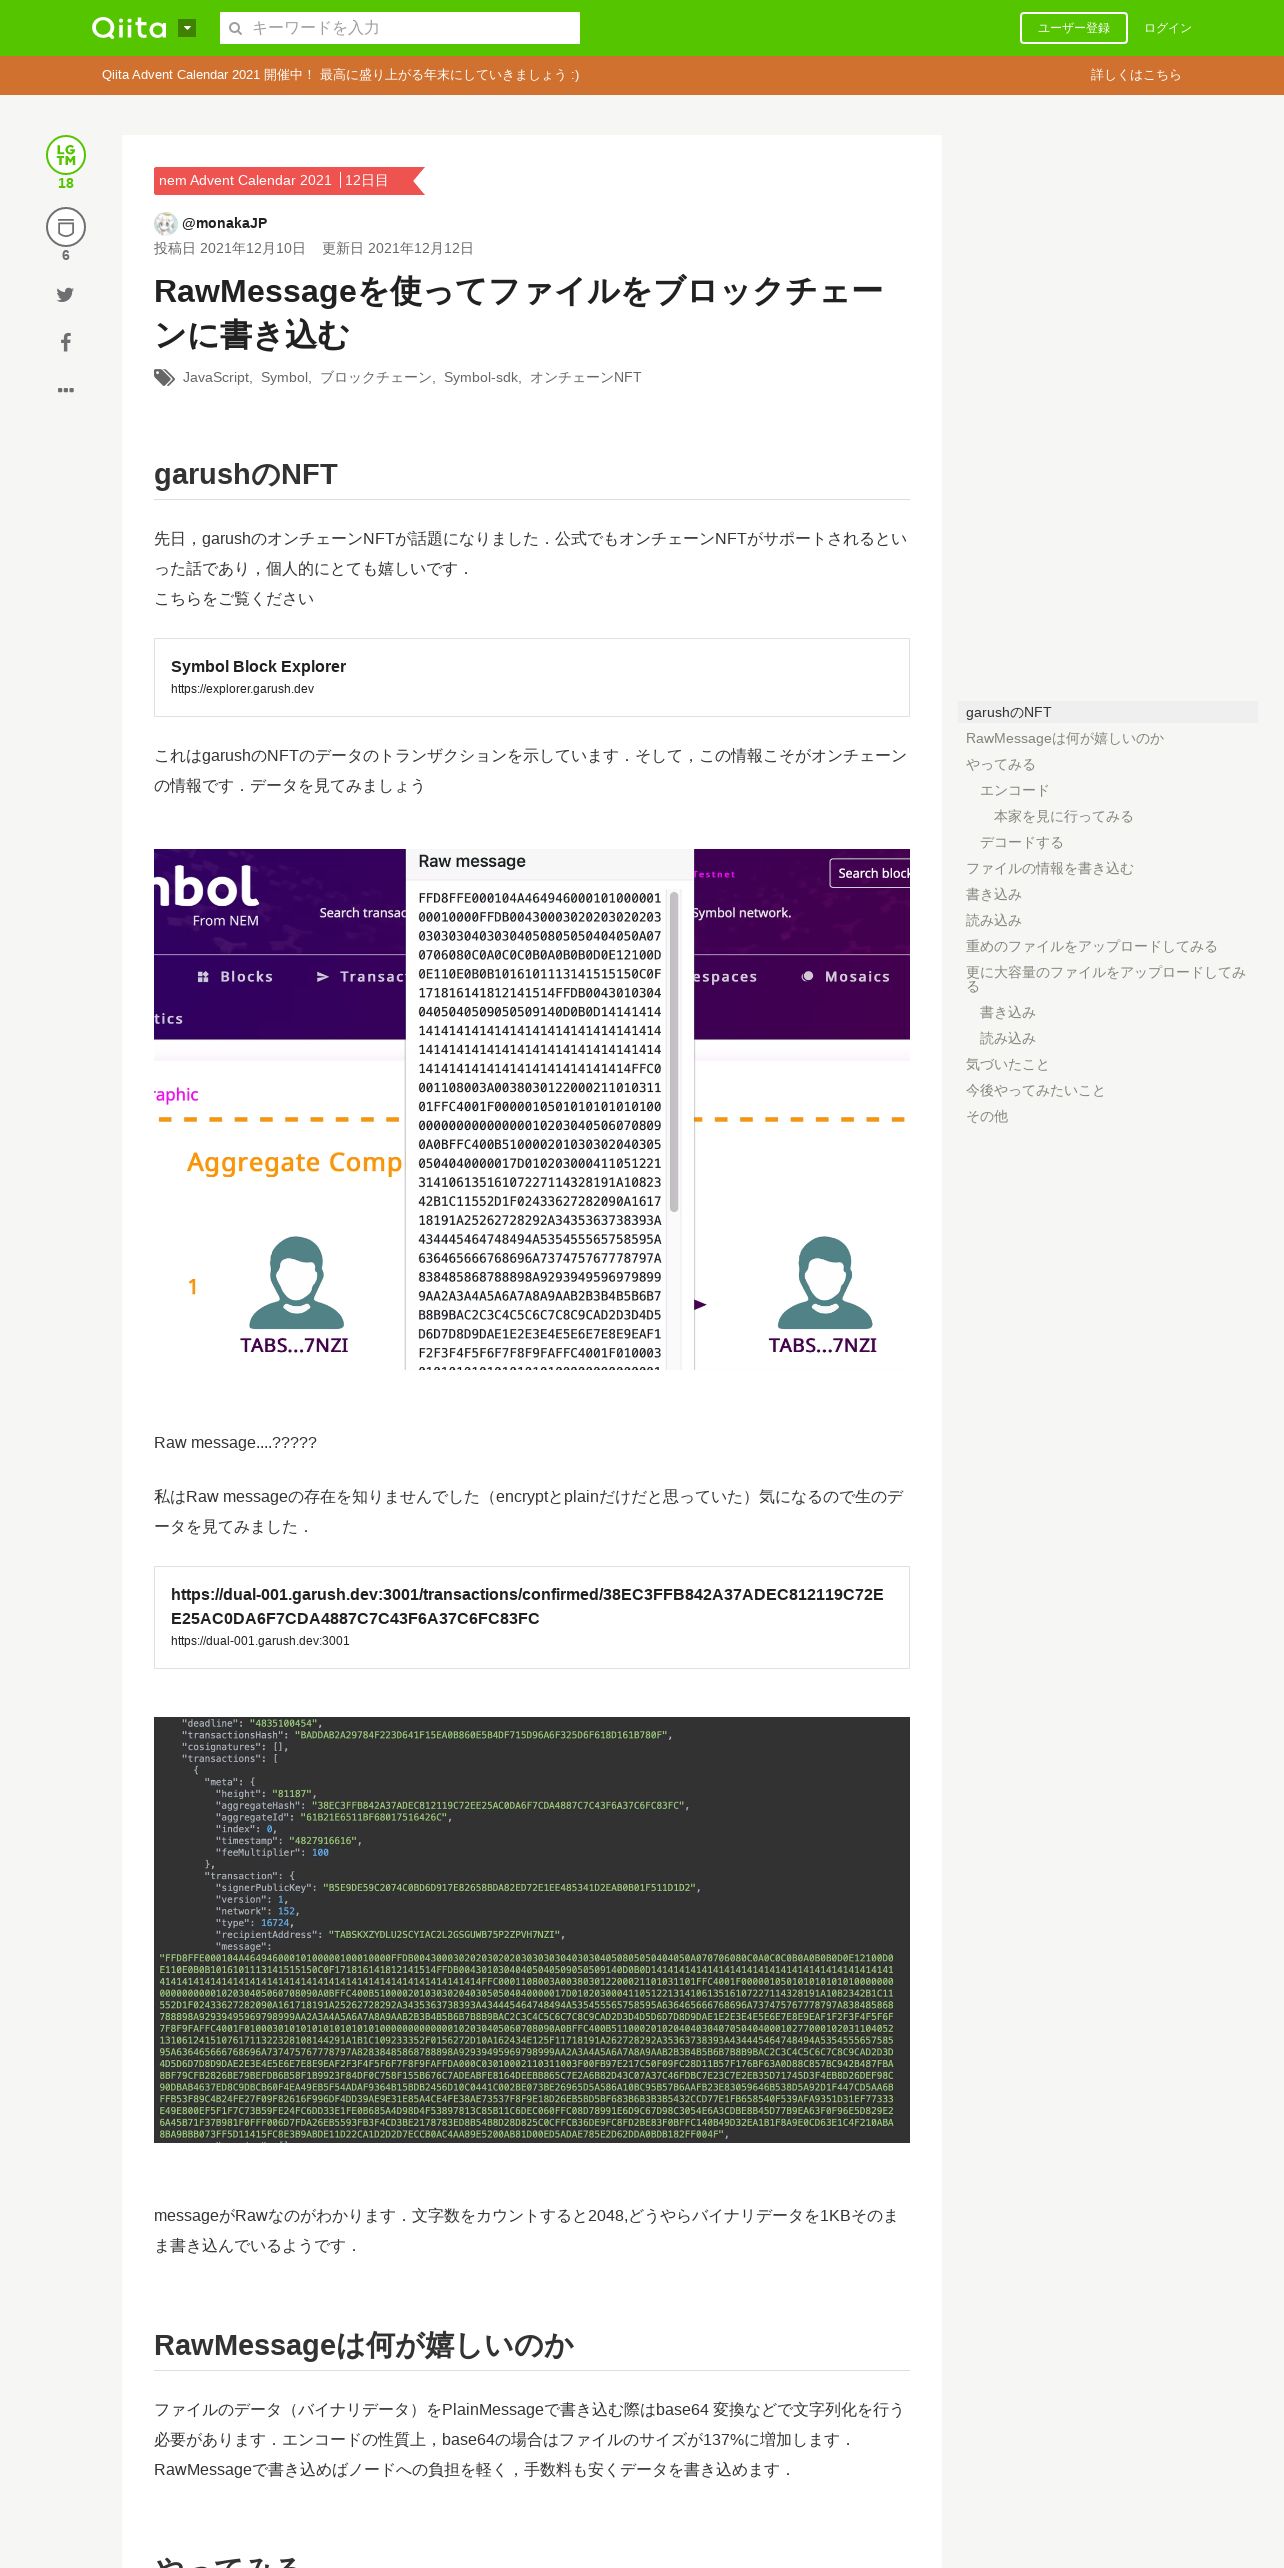Open the Symbol Block Explorer link card
Screen dimensions: 1284x2568
532,677
